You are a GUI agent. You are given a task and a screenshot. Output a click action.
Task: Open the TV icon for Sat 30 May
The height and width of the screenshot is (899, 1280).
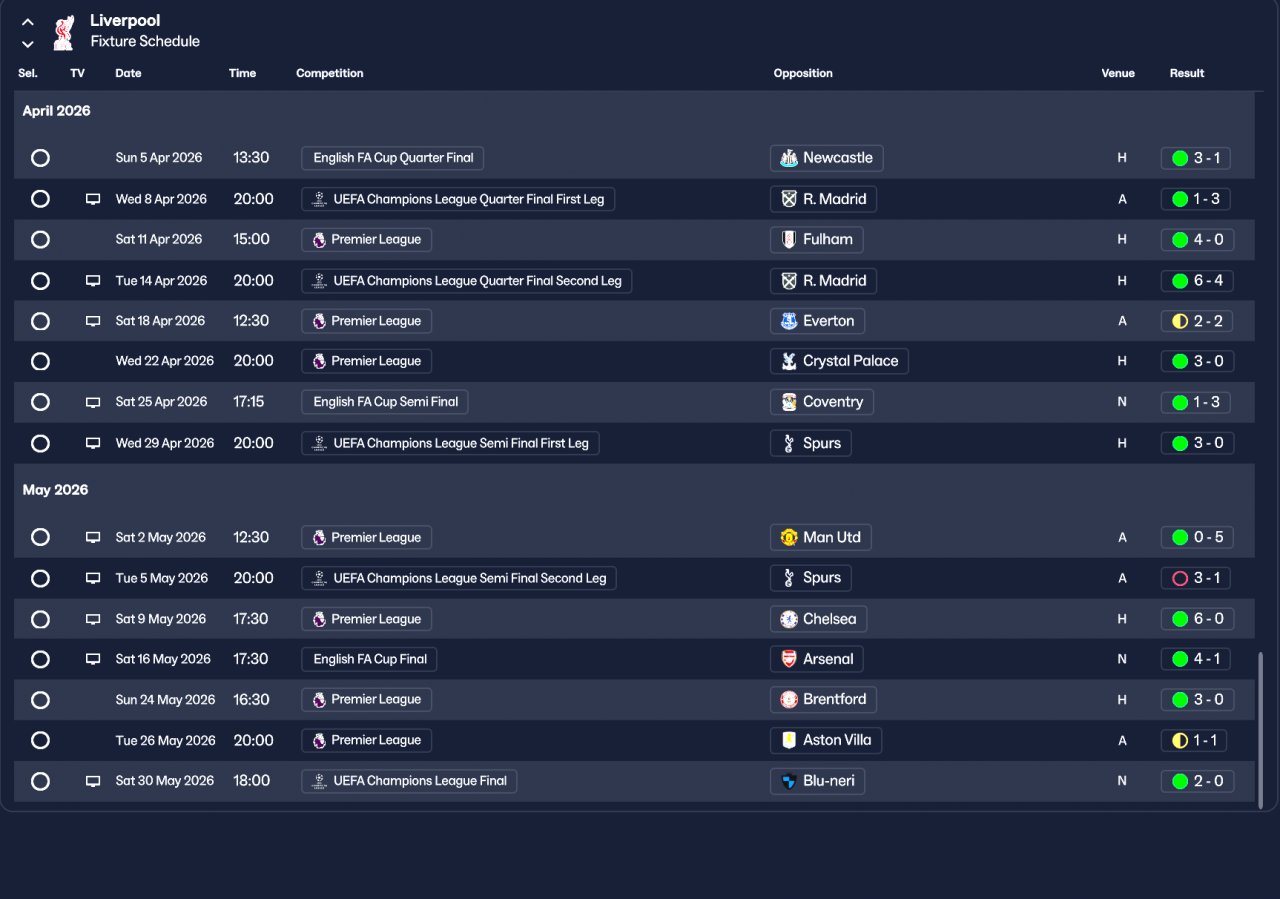click(93, 781)
